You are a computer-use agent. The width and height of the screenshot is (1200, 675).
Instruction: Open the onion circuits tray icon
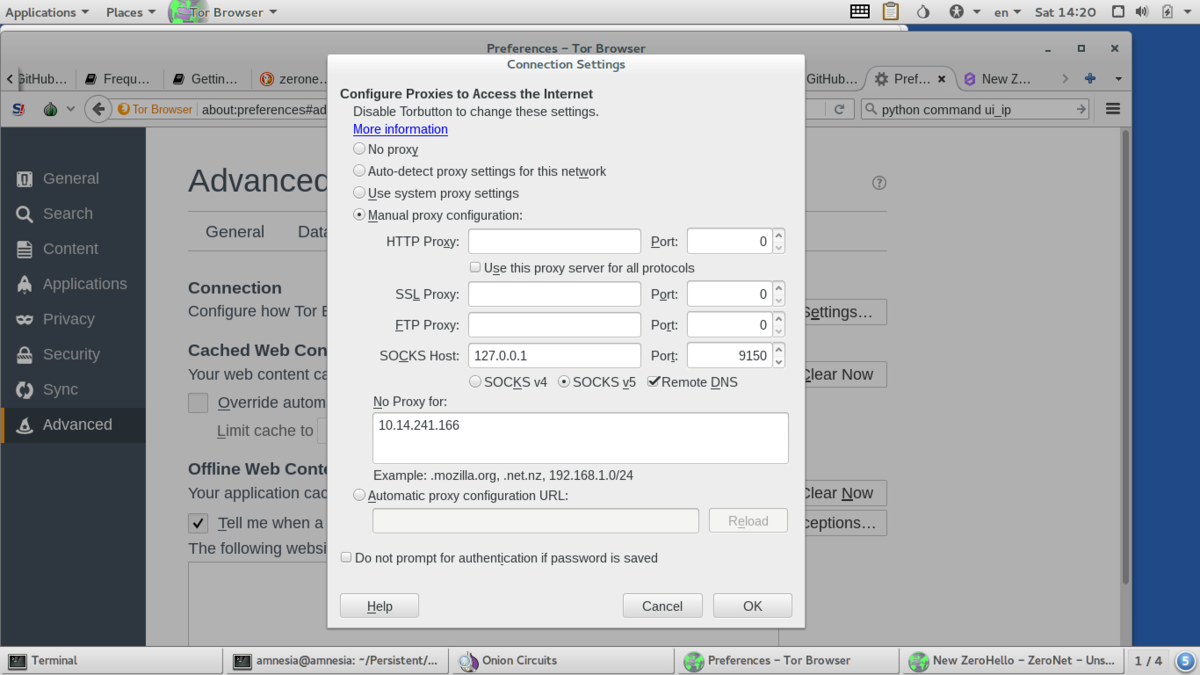point(923,12)
